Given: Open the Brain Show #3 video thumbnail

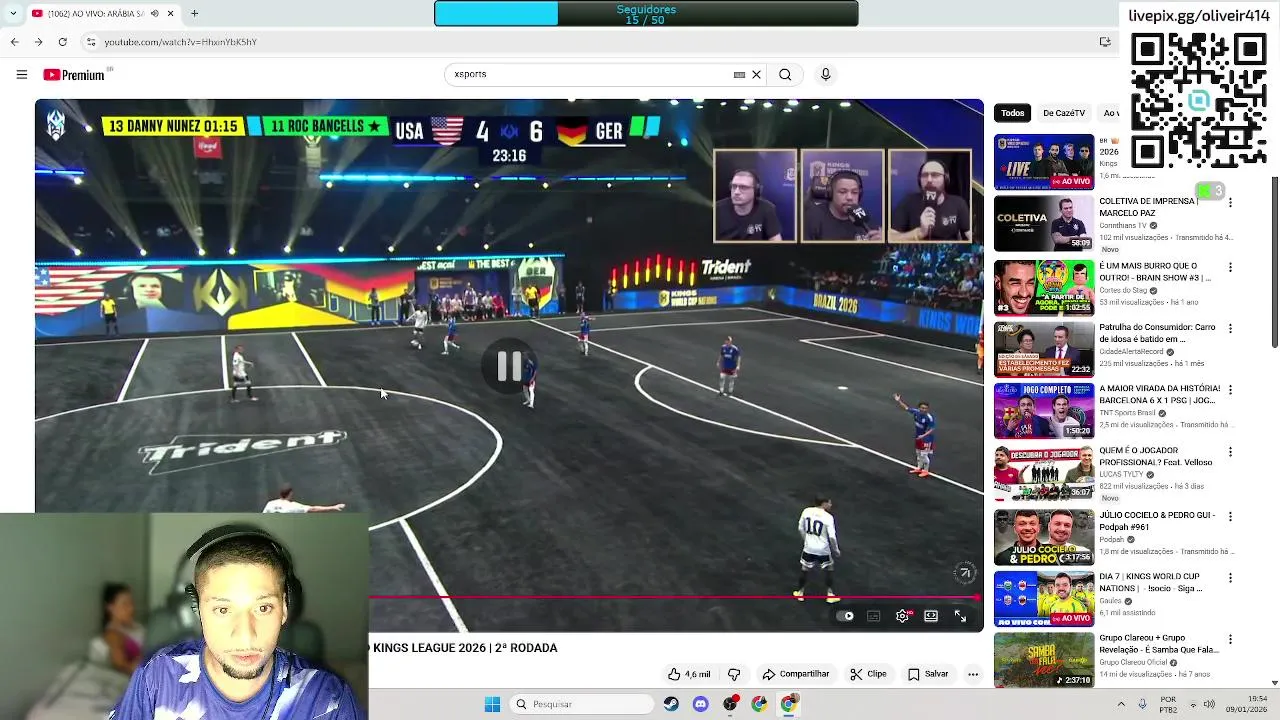Looking at the screenshot, I should 1044,288.
